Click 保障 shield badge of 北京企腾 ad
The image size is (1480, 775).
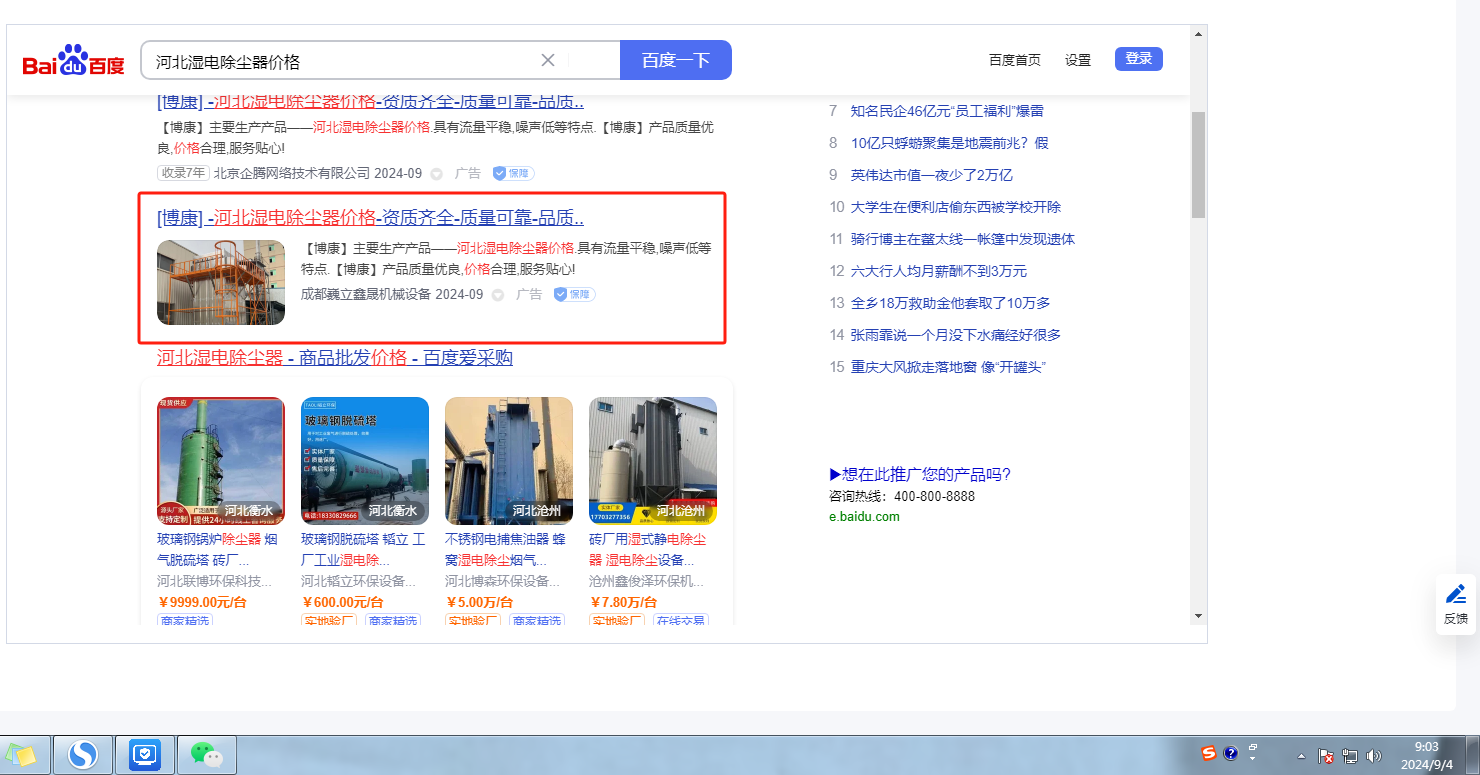pos(513,173)
